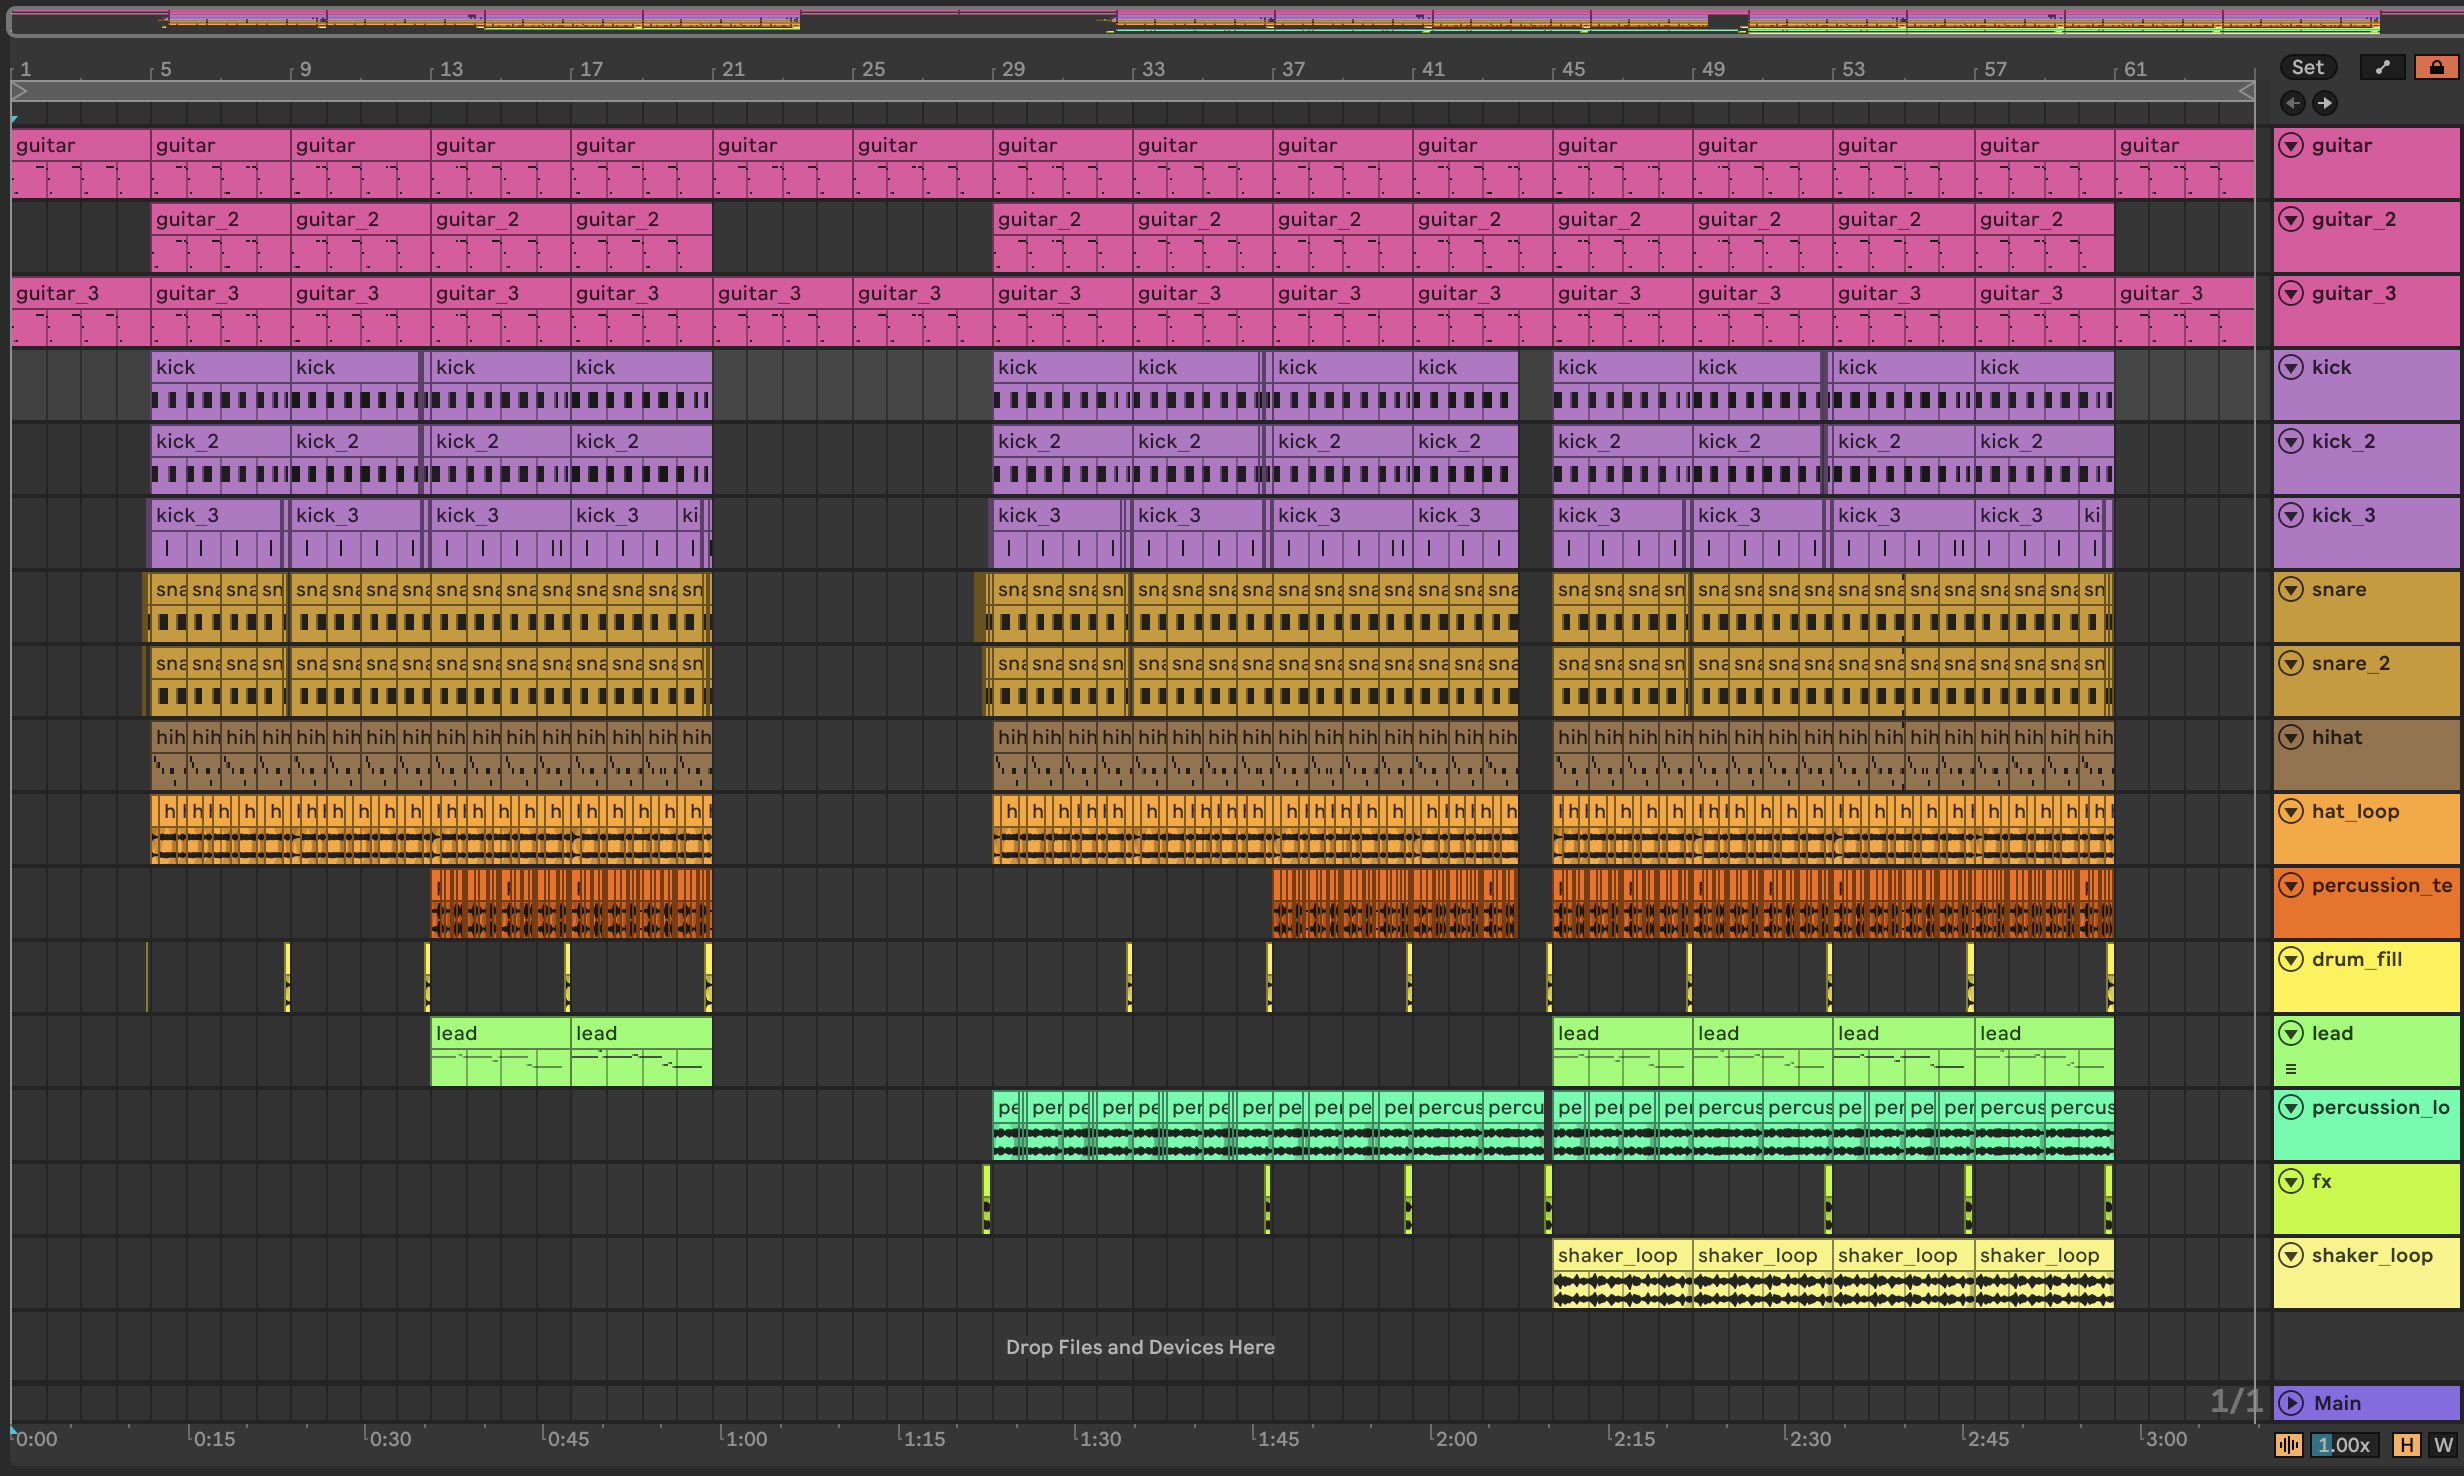
Task: Jump to previous locator arrow
Action: point(2293,103)
